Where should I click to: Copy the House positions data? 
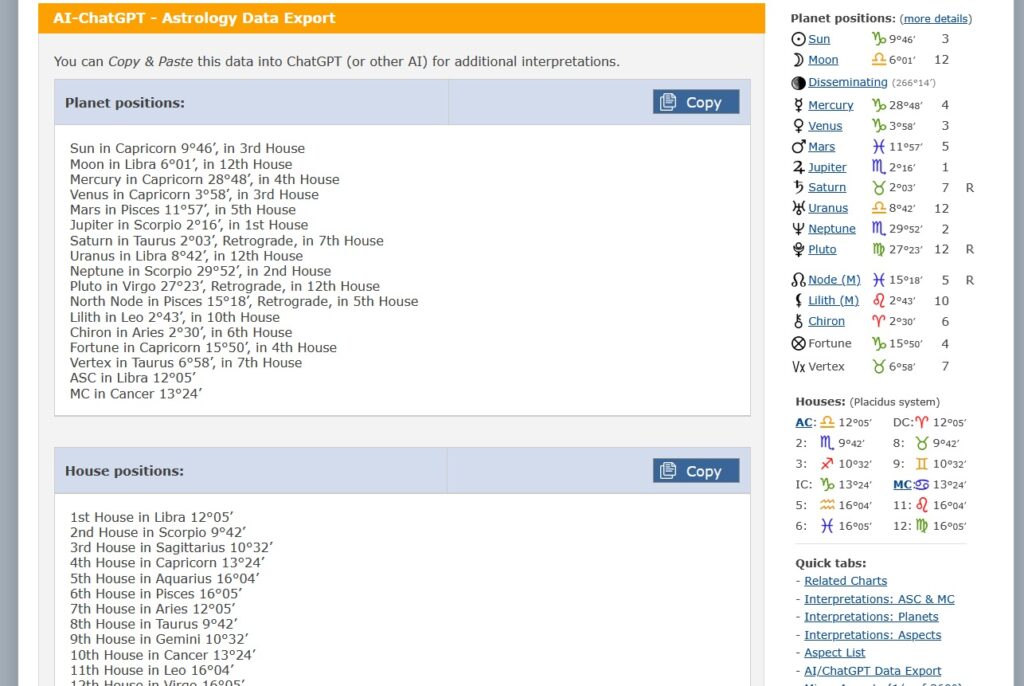click(x=696, y=471)
